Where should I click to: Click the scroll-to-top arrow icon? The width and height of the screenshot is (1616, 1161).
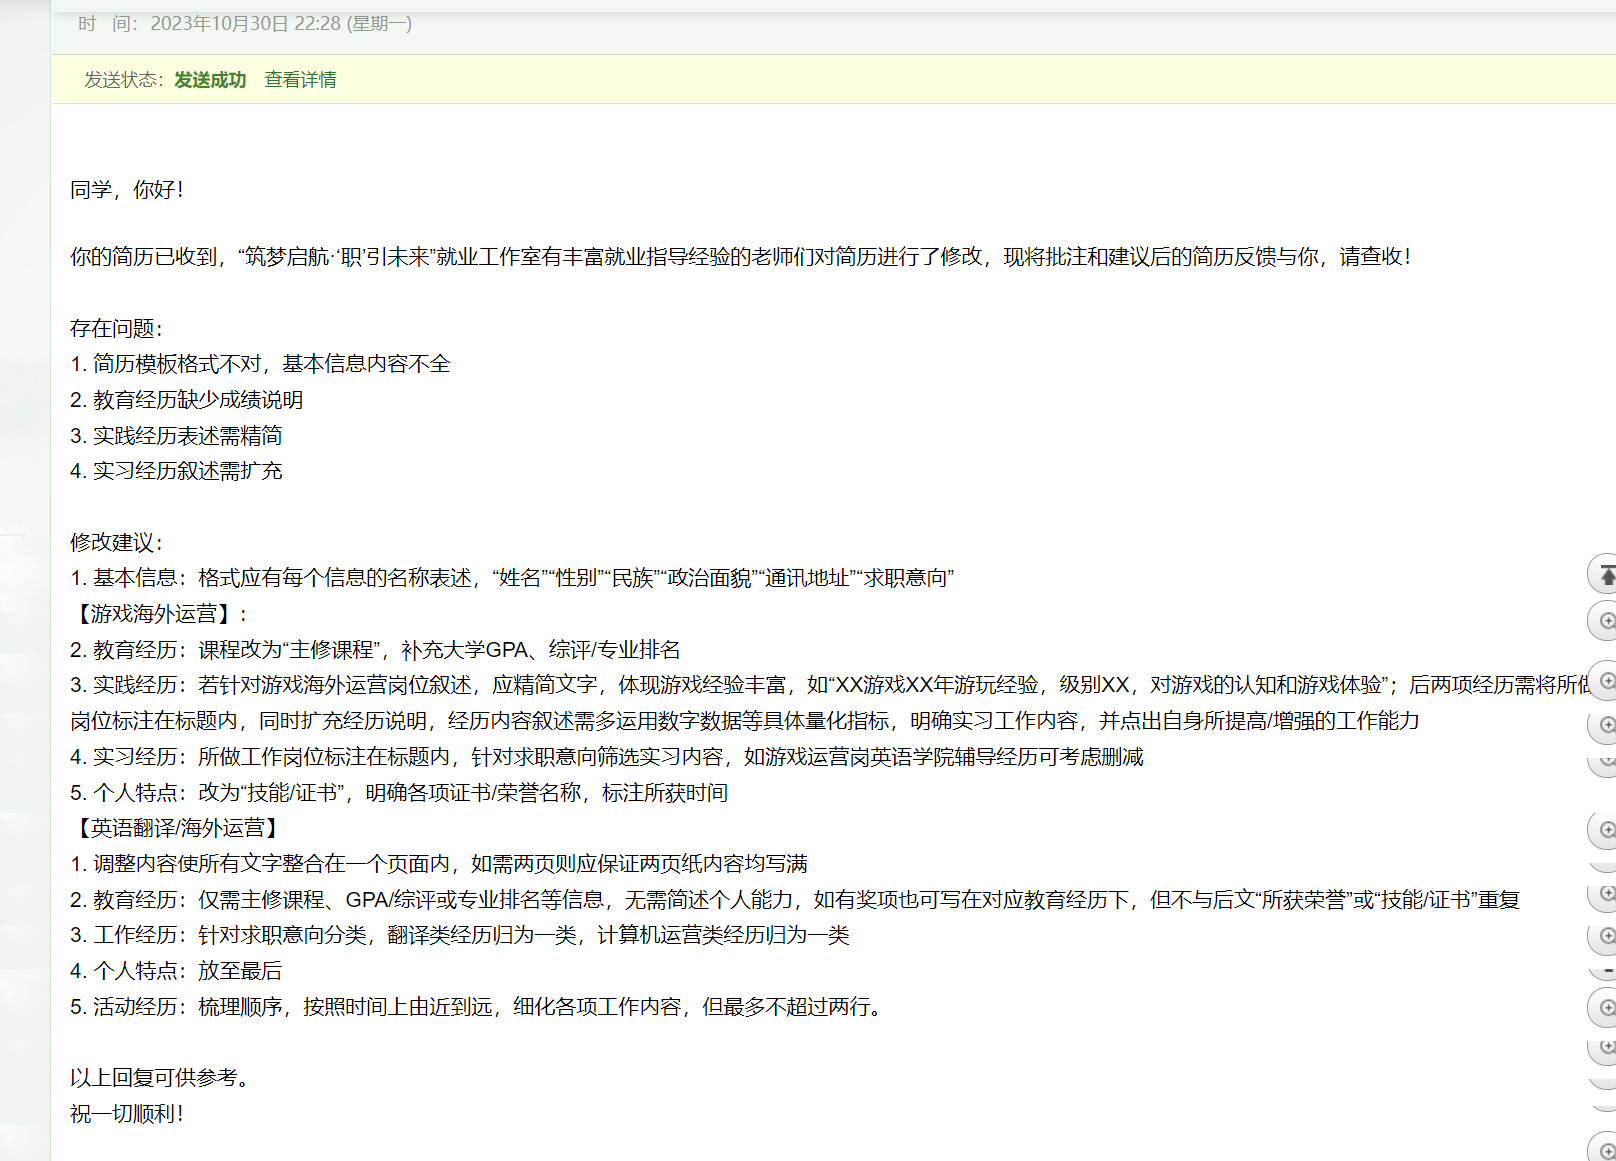tap(1606, 575)
